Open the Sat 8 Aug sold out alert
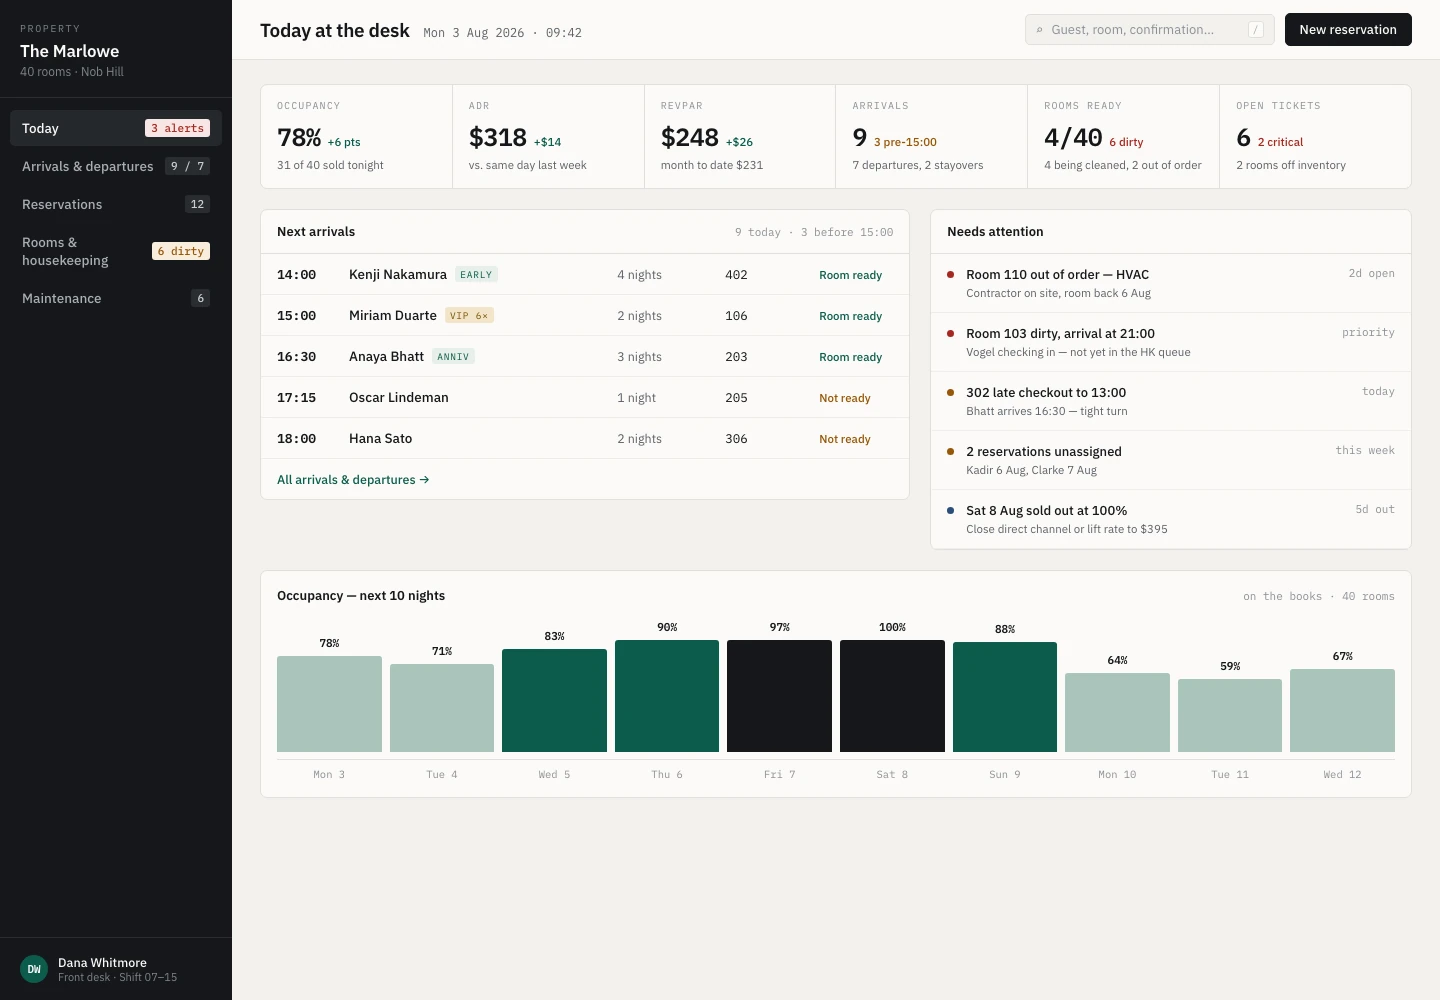1440x1000 pixels. pyautogui.click(x=1171, y=519)
